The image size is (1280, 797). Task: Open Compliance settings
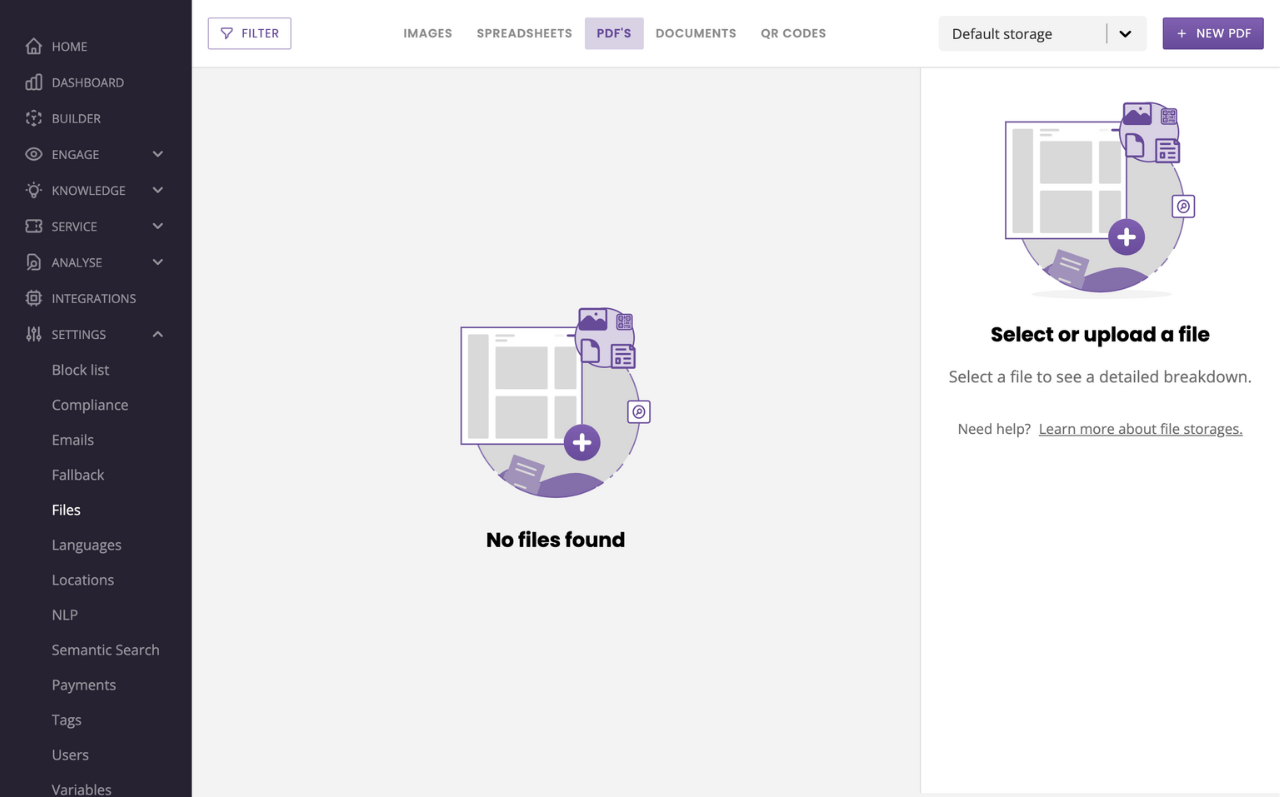click(90, 405)
